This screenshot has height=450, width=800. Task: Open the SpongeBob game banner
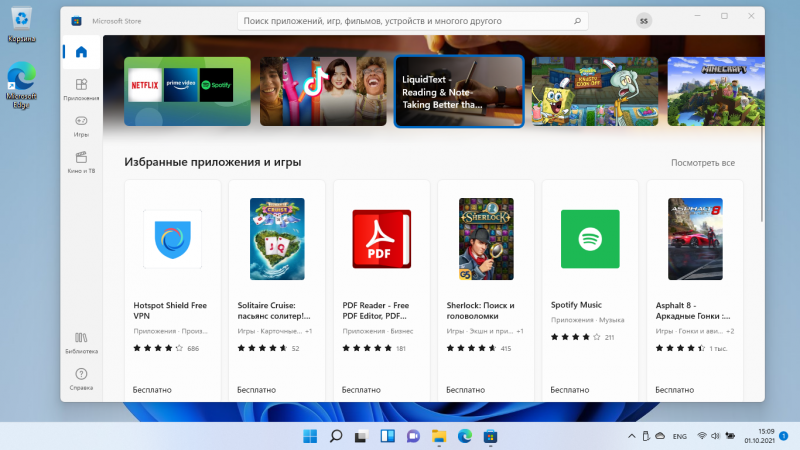coord(594,91)
